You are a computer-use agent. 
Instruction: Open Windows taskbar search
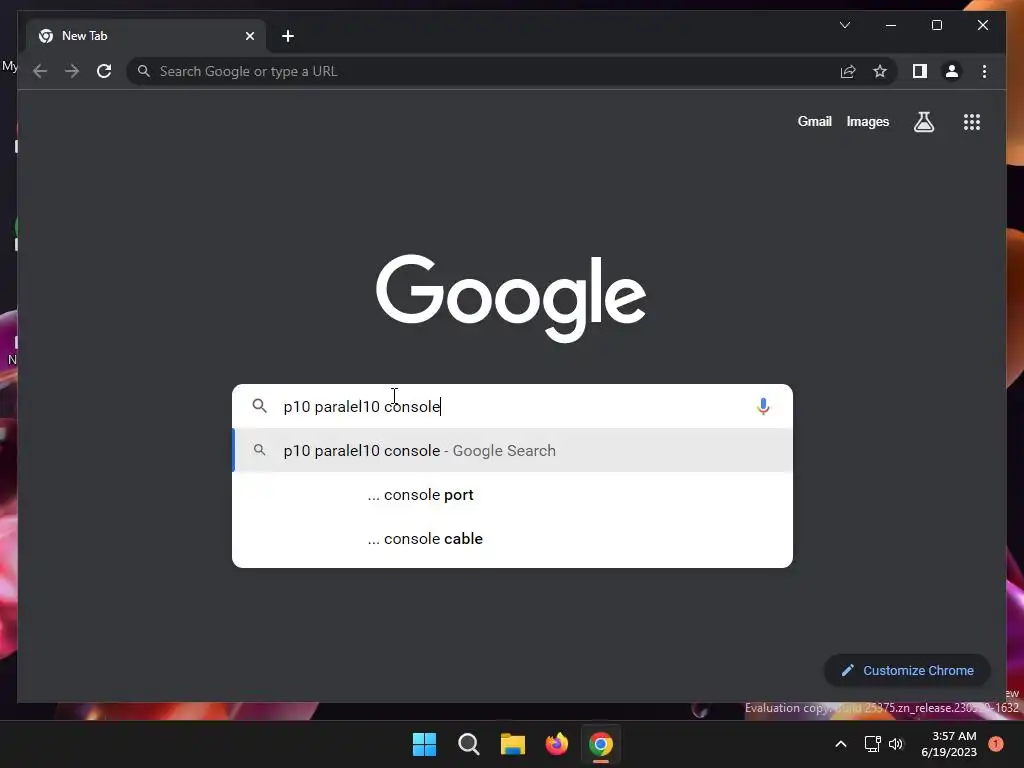(469, 744)
